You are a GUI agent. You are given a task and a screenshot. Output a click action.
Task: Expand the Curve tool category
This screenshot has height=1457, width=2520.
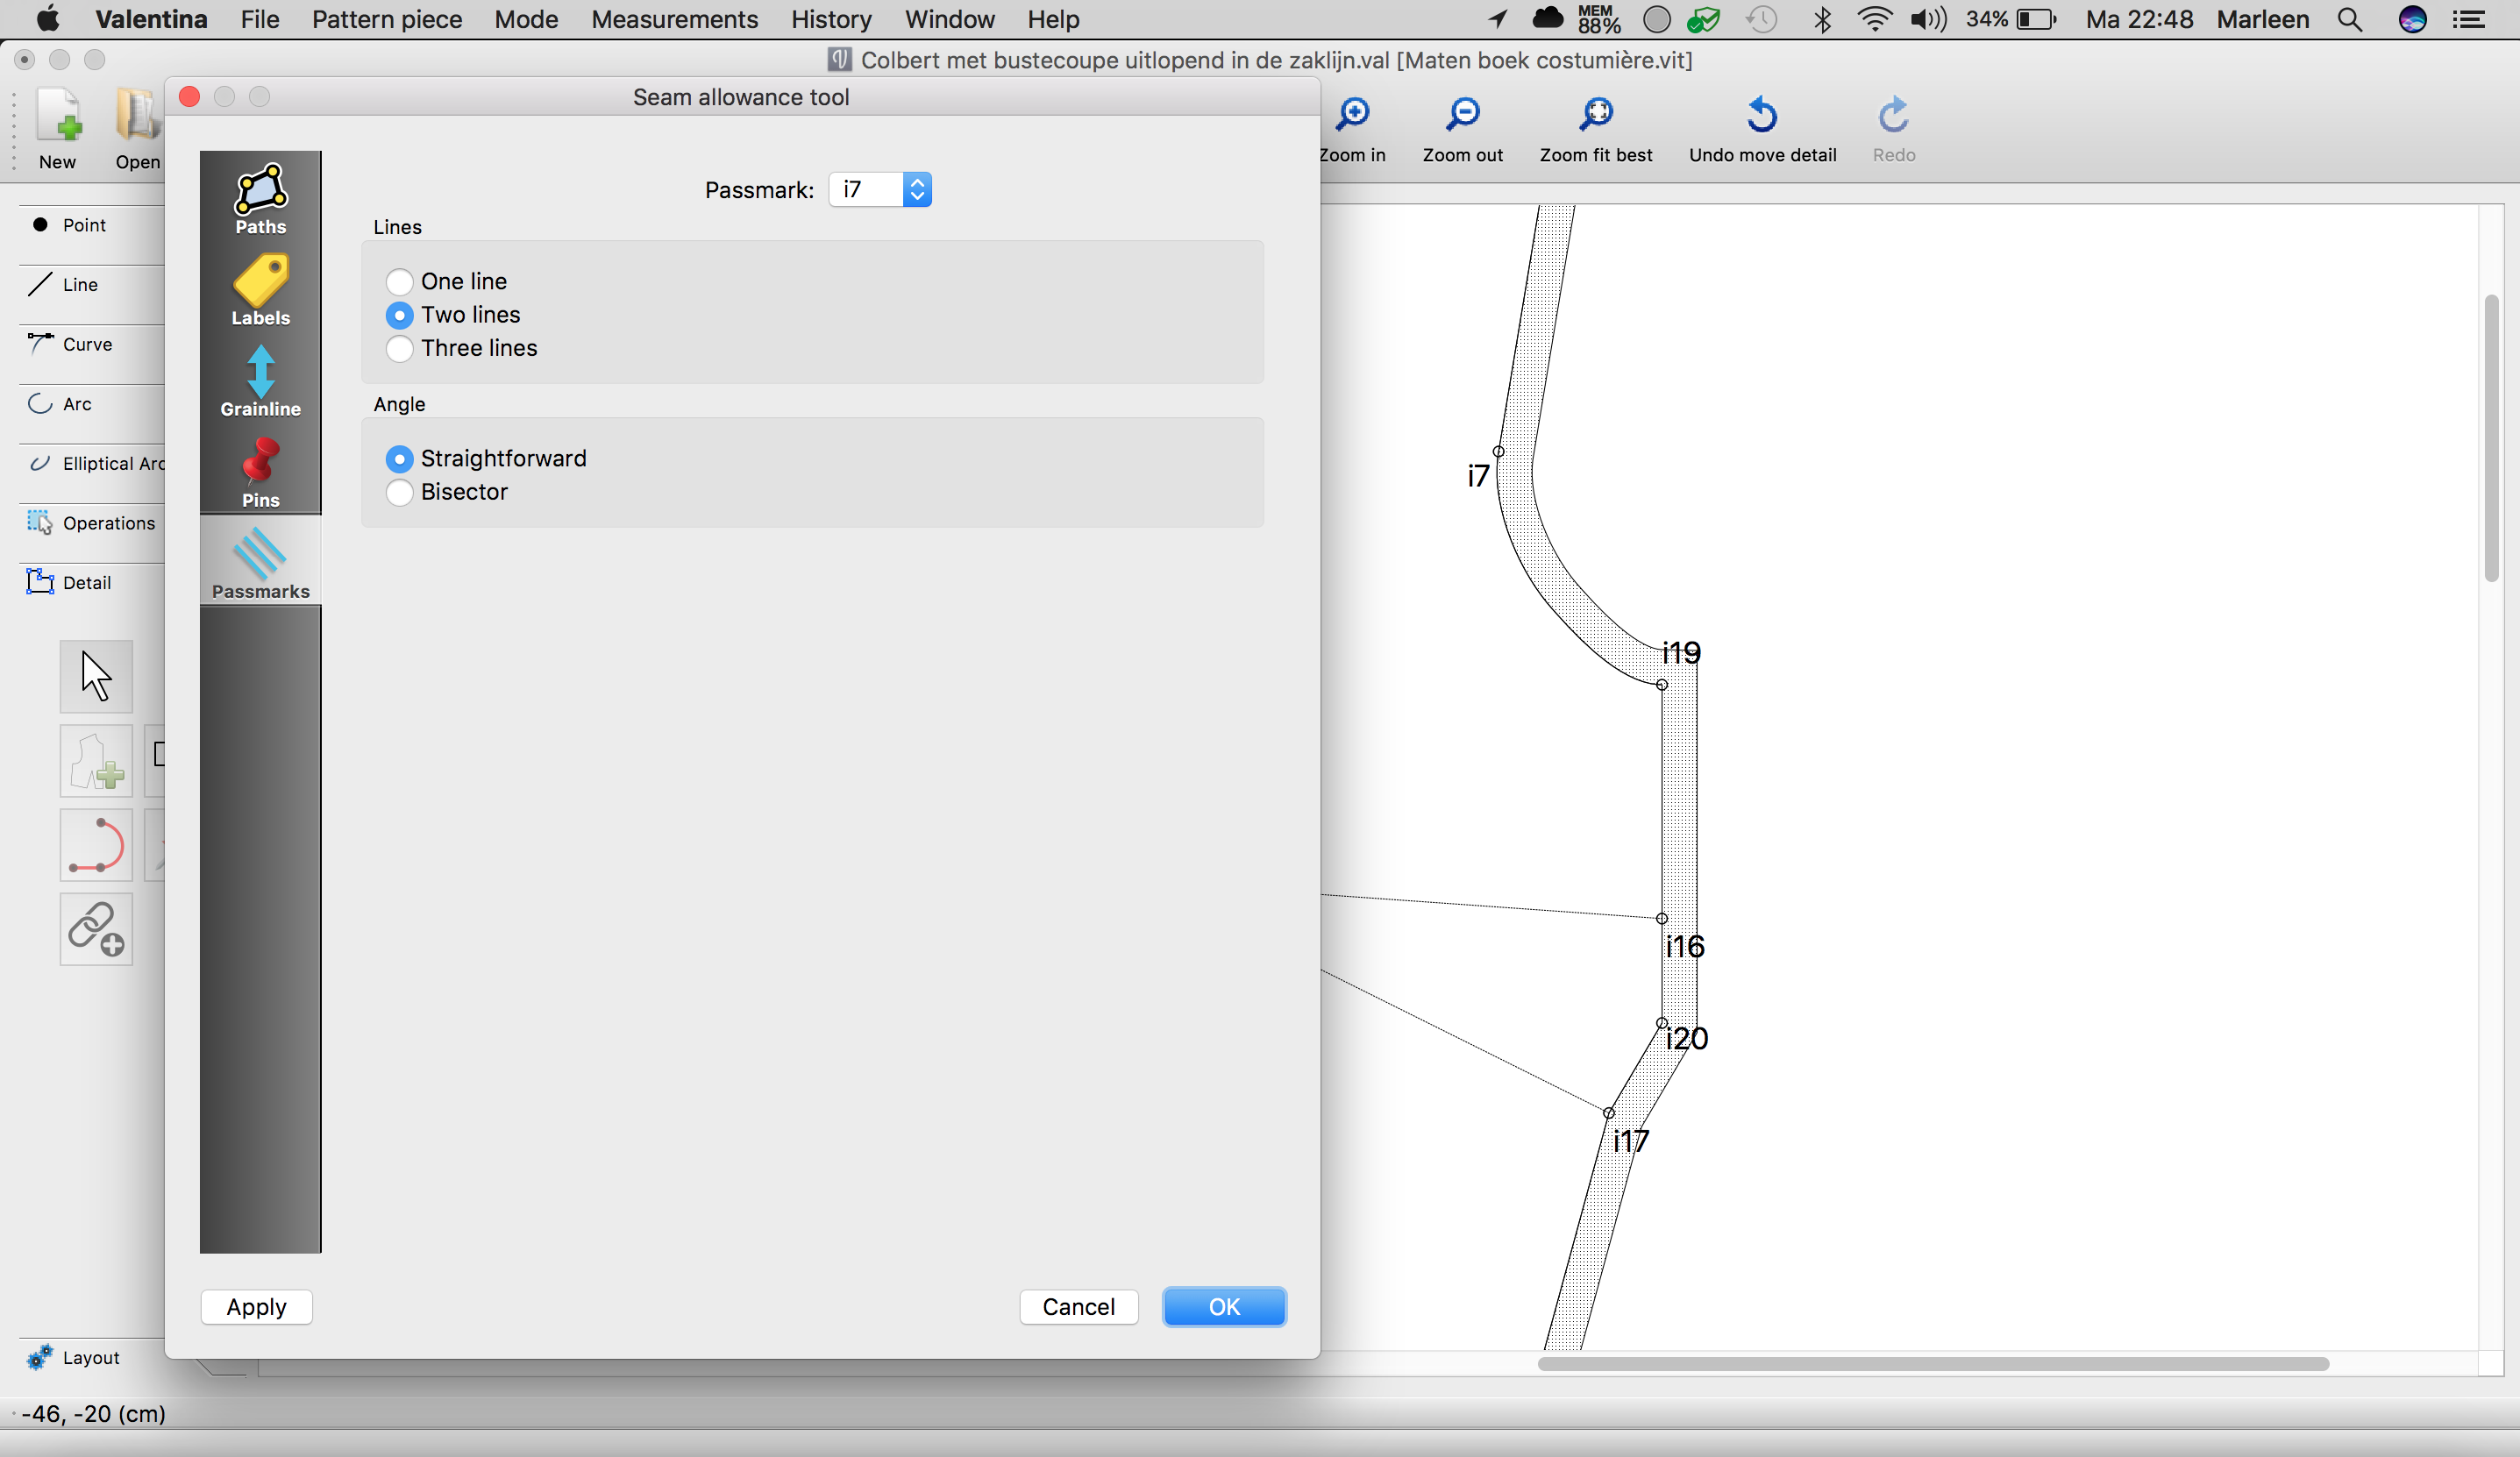[87, 344]
